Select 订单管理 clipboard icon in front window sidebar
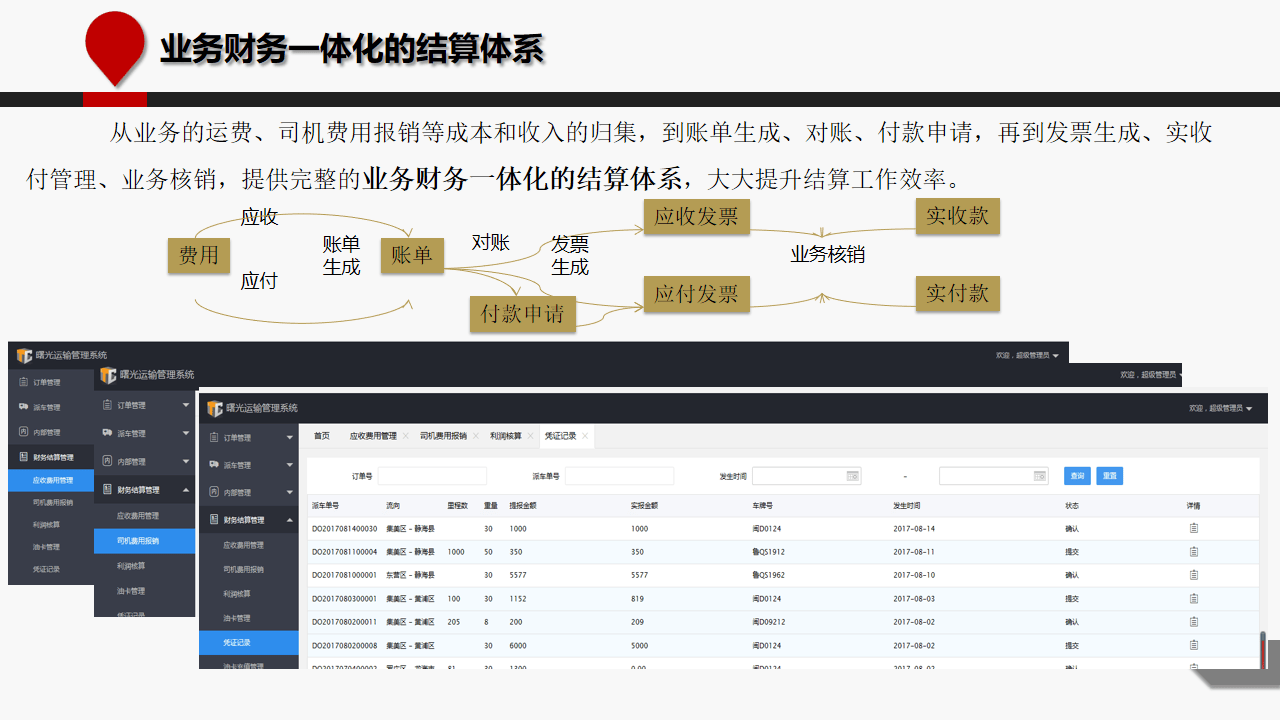1280x720 pixels. click(x=214, y=437)
